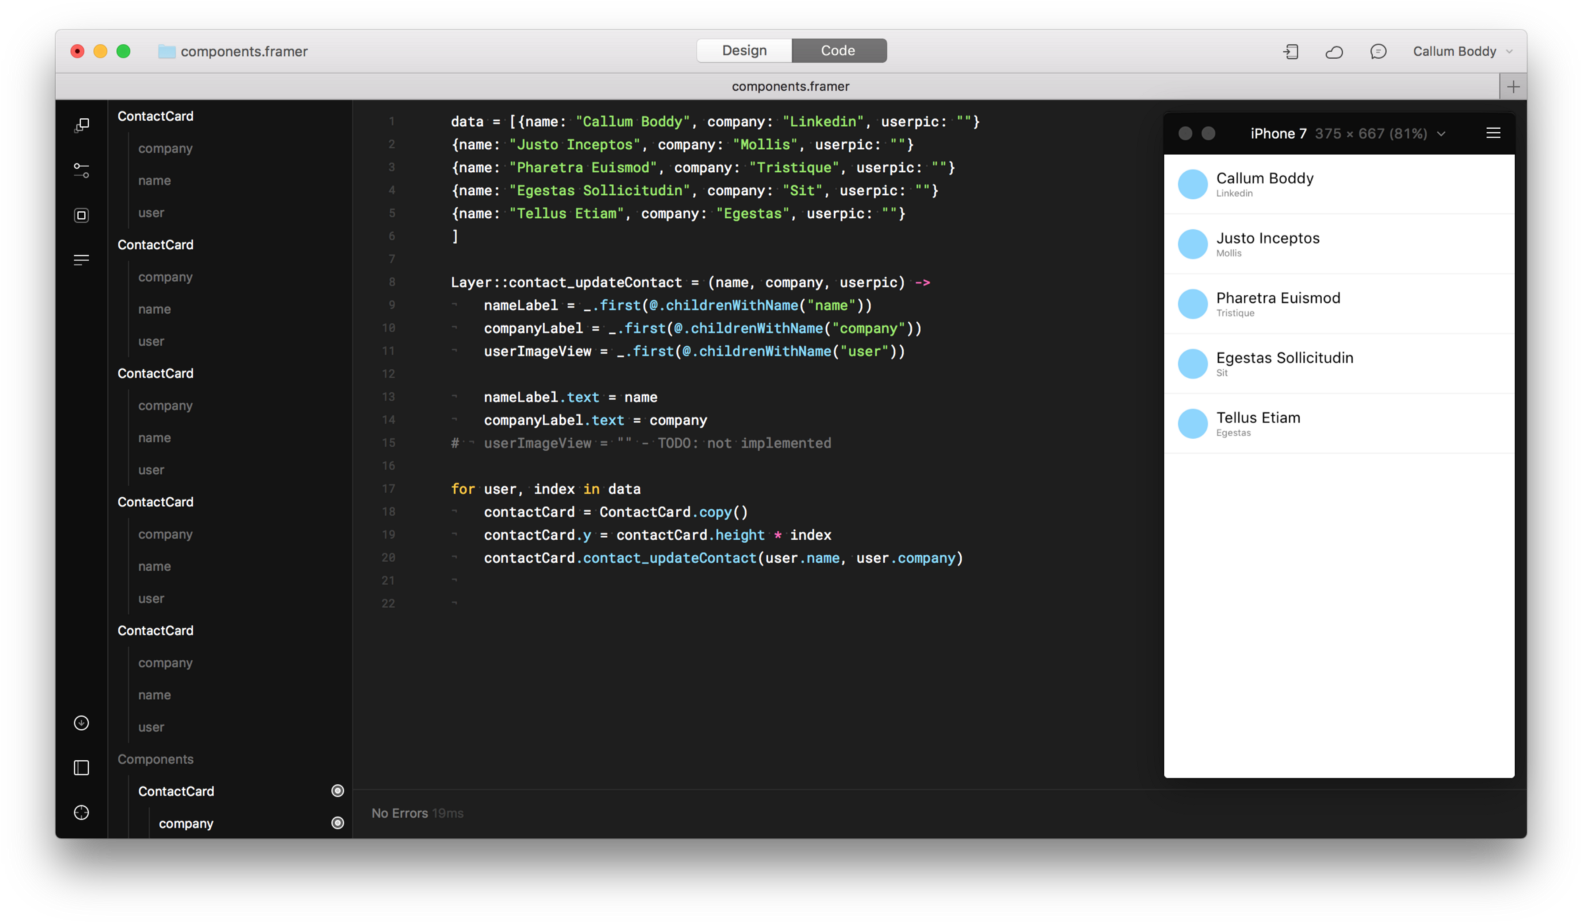Open the Callum Boddy account dropdown
Screen dimensions: 1581x923
pyautogui.click(x=1462, y=52)
